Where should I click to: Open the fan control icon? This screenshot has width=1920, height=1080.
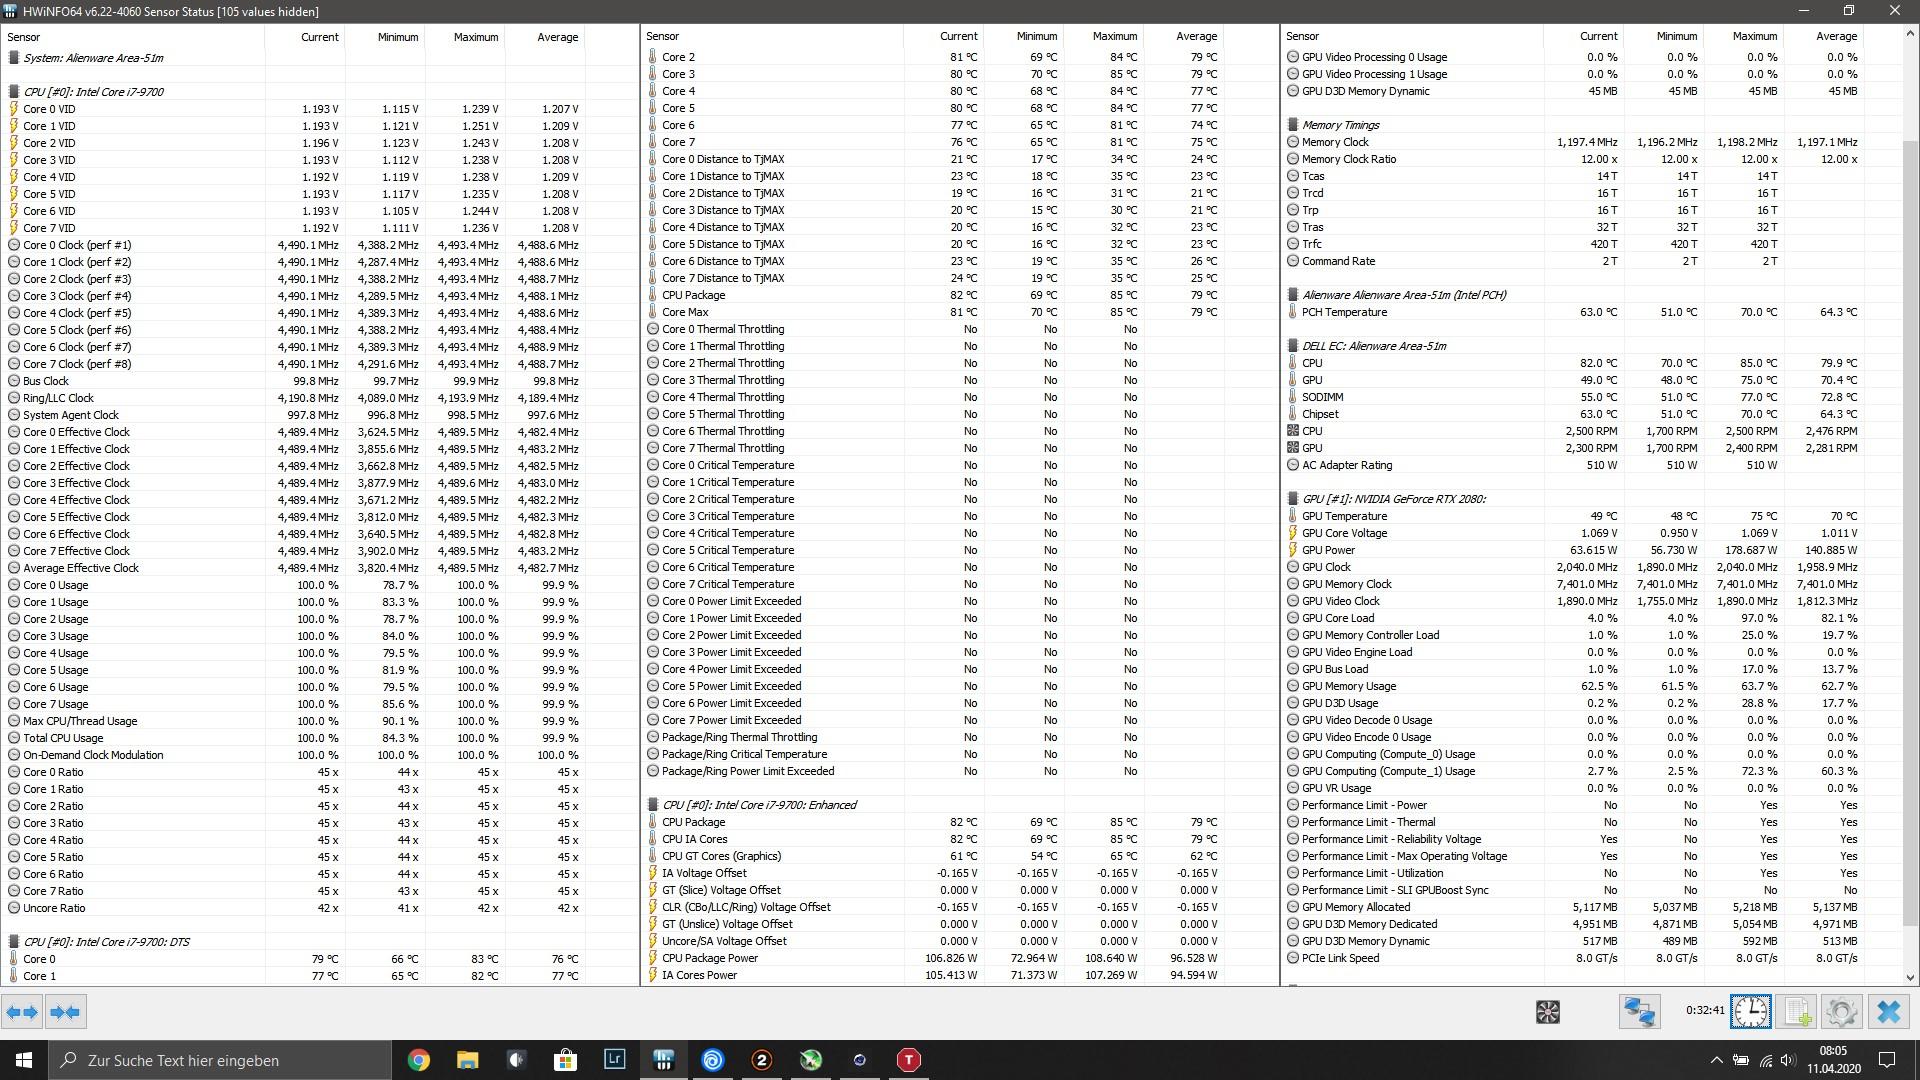click(x=1547, y=1012)
